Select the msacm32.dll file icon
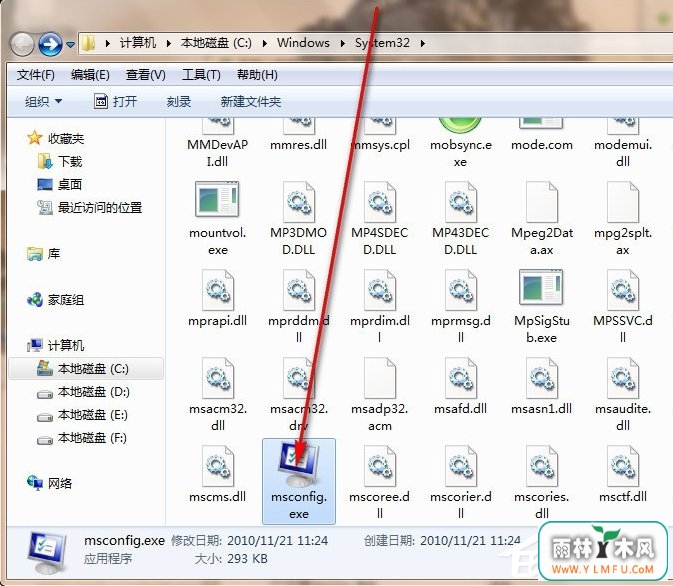The image size is (673, 586). tap(218, 378)
